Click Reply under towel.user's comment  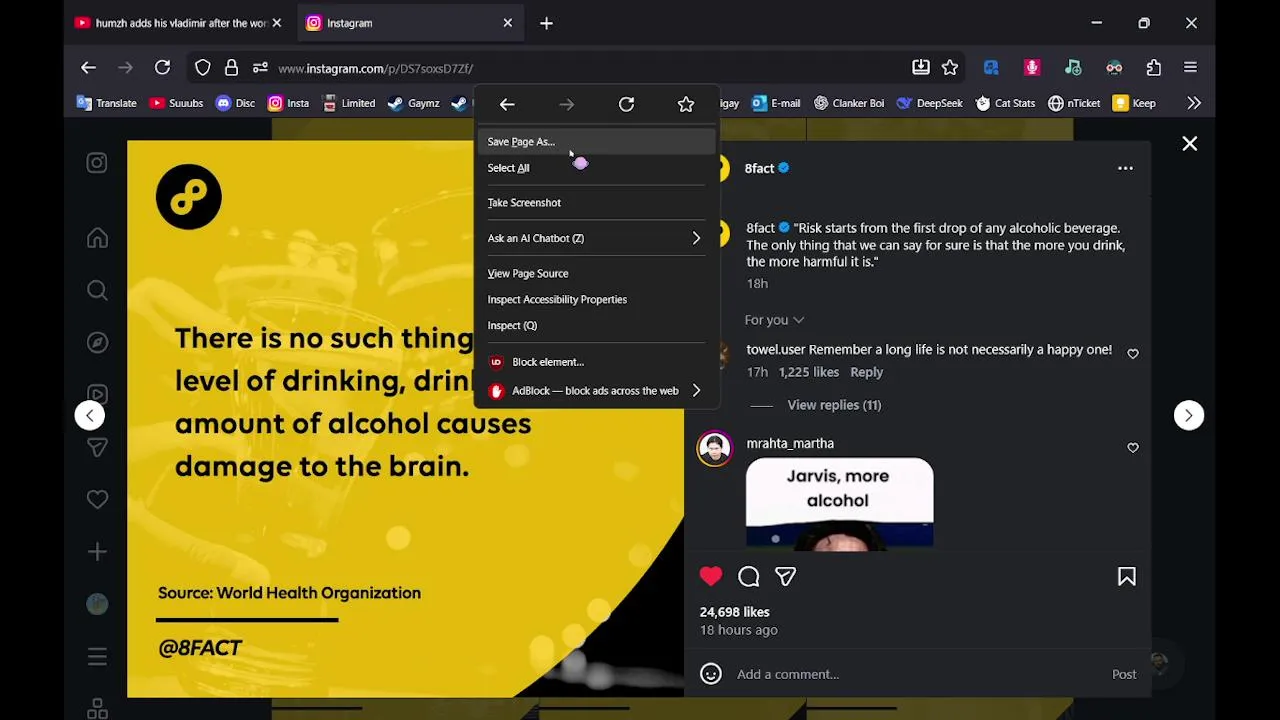point(866,372)
